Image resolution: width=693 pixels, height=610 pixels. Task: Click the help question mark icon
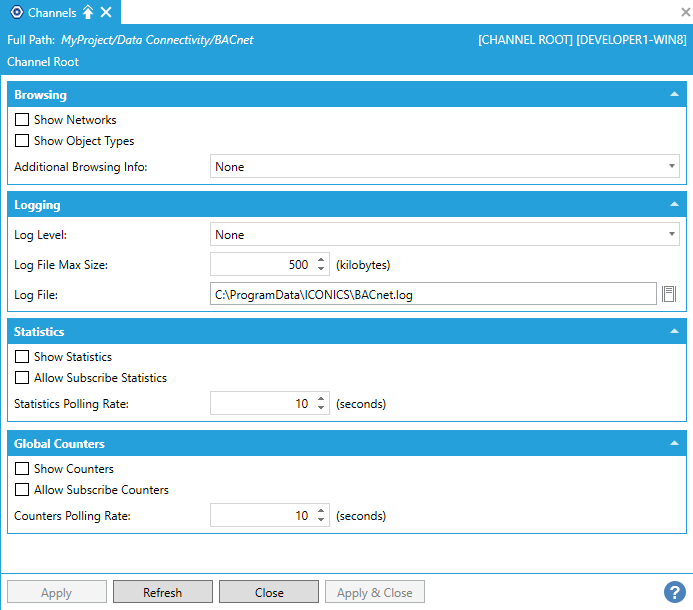[x=674, y=592]
